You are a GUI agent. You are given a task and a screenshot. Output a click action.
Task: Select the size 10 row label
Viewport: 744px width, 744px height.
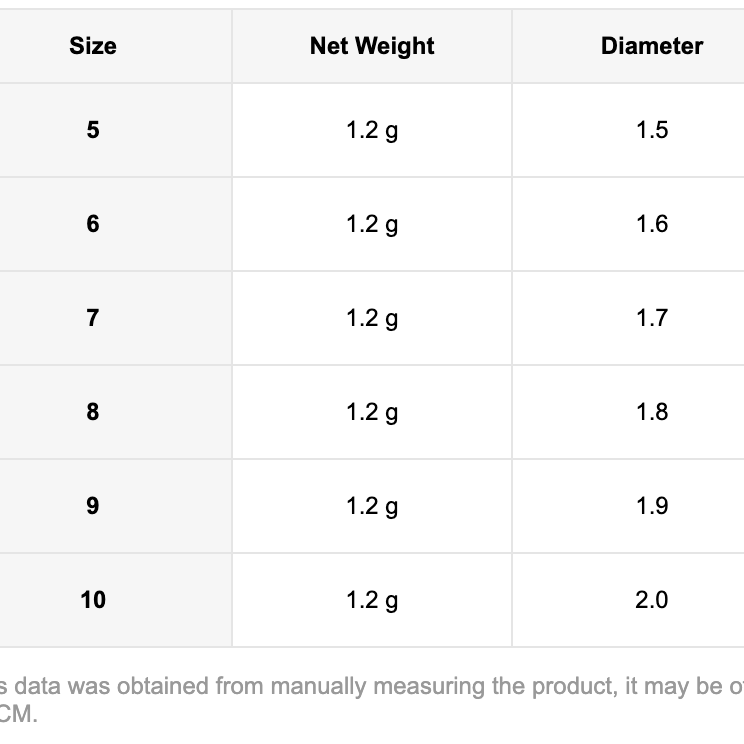click(x=93, y=600)
